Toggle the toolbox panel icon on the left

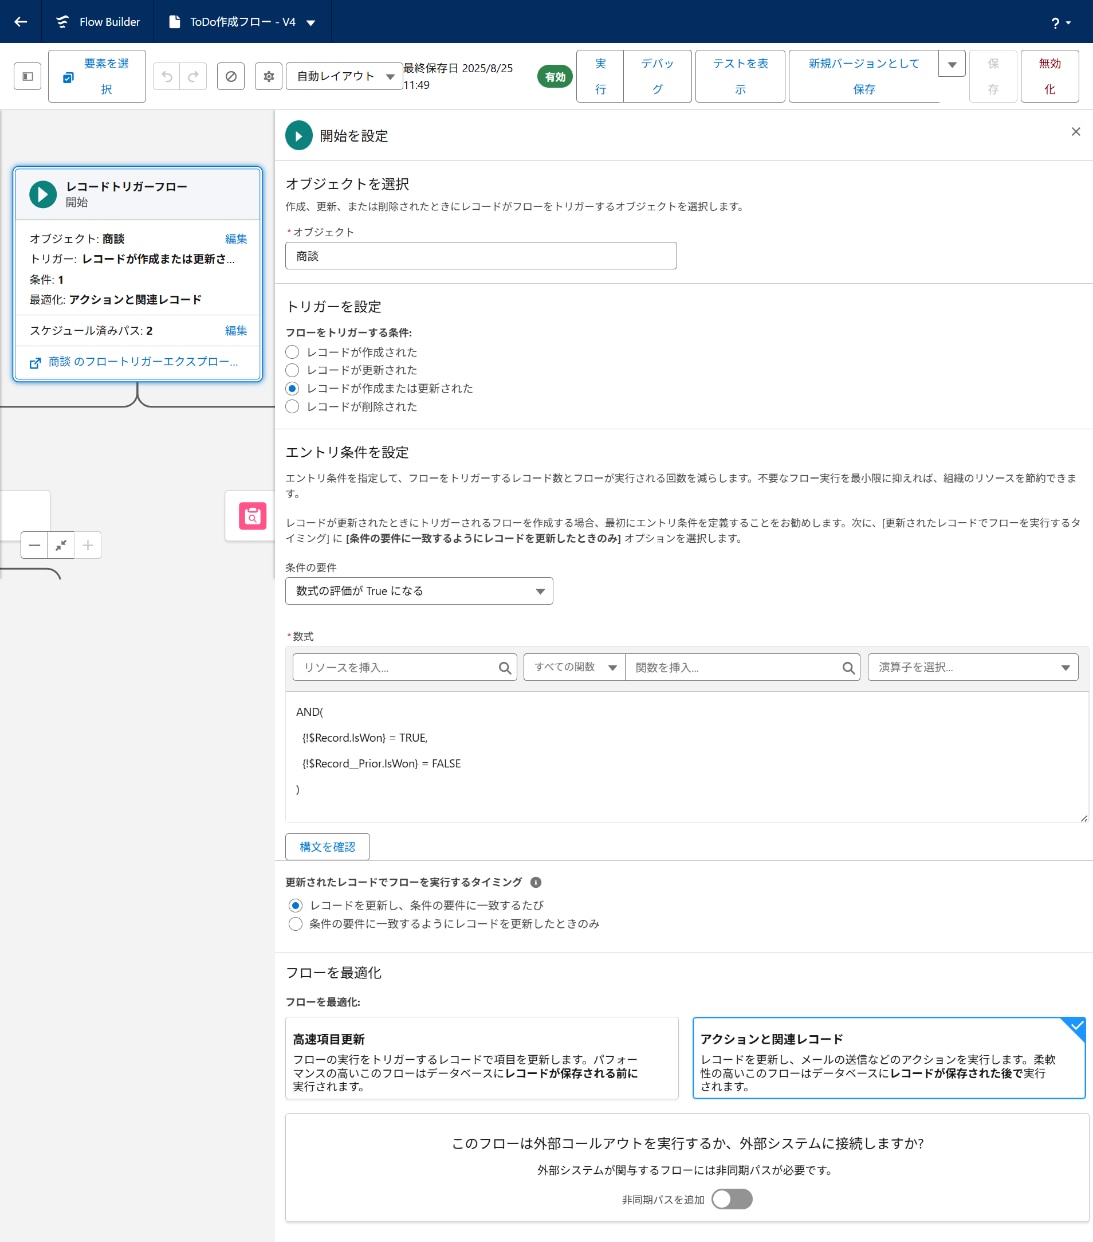[27, 76]
